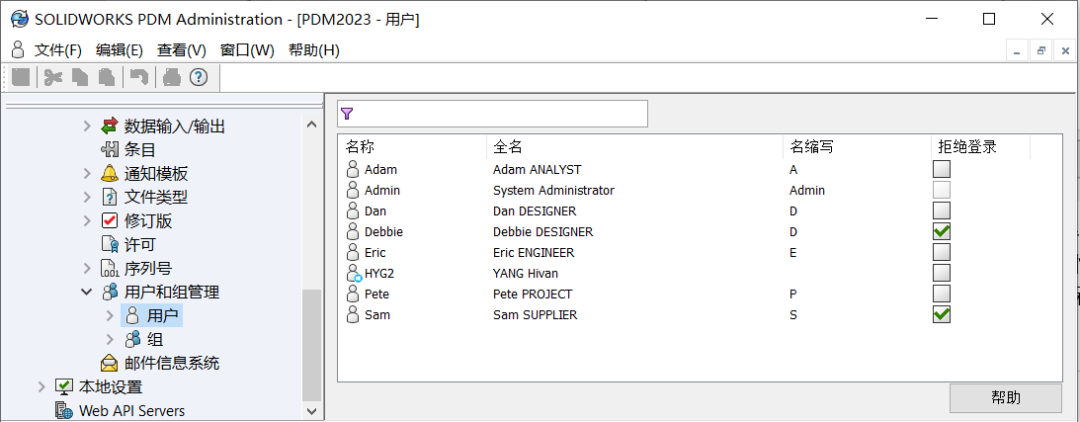Screen dimensions: 1080x422
Task: Open the 窗口(W) menu
Action: (x=246, y=50)
